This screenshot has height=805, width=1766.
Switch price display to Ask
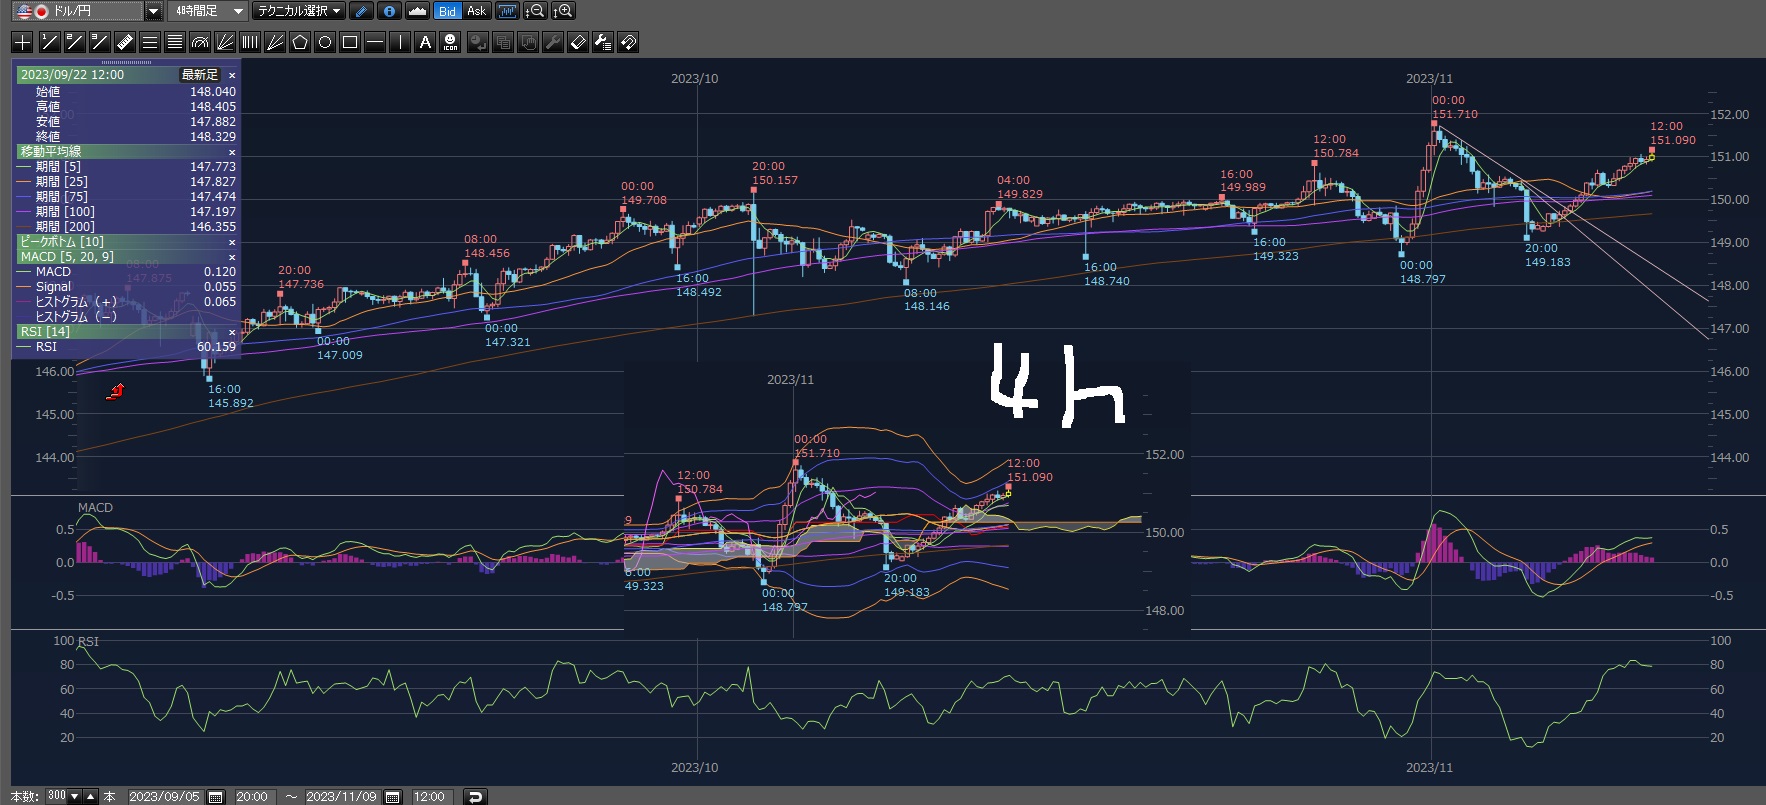coord(476,11)
